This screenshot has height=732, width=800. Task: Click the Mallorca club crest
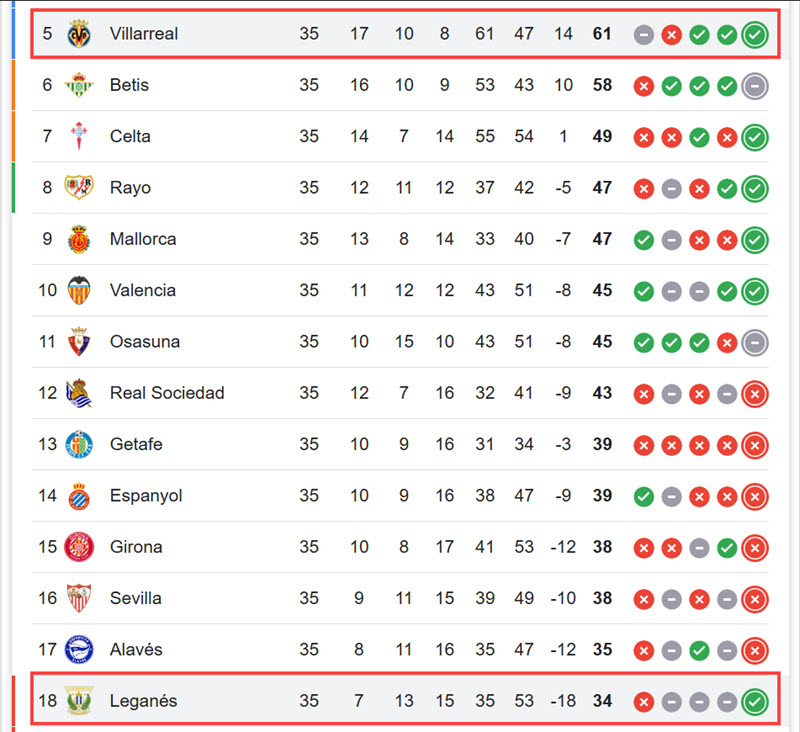tap(79, 239)
